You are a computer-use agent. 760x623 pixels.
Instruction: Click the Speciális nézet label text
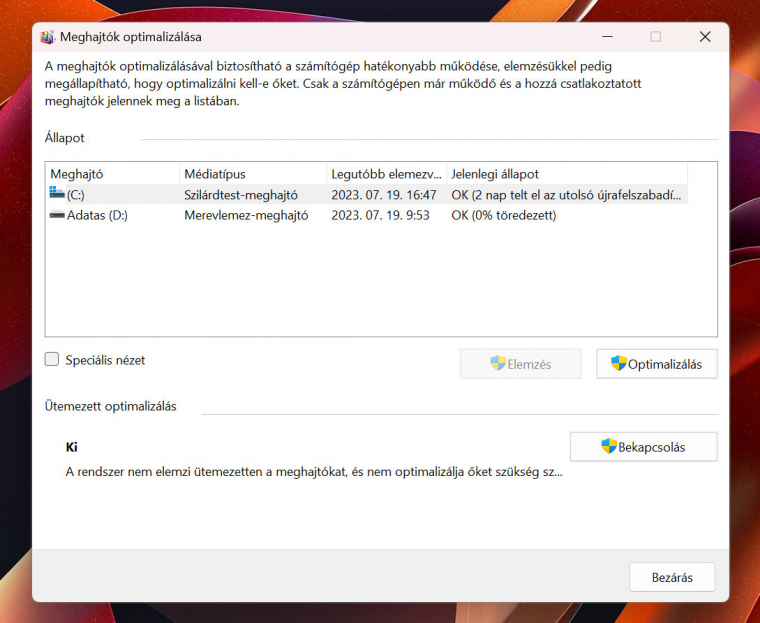[105, 360]
